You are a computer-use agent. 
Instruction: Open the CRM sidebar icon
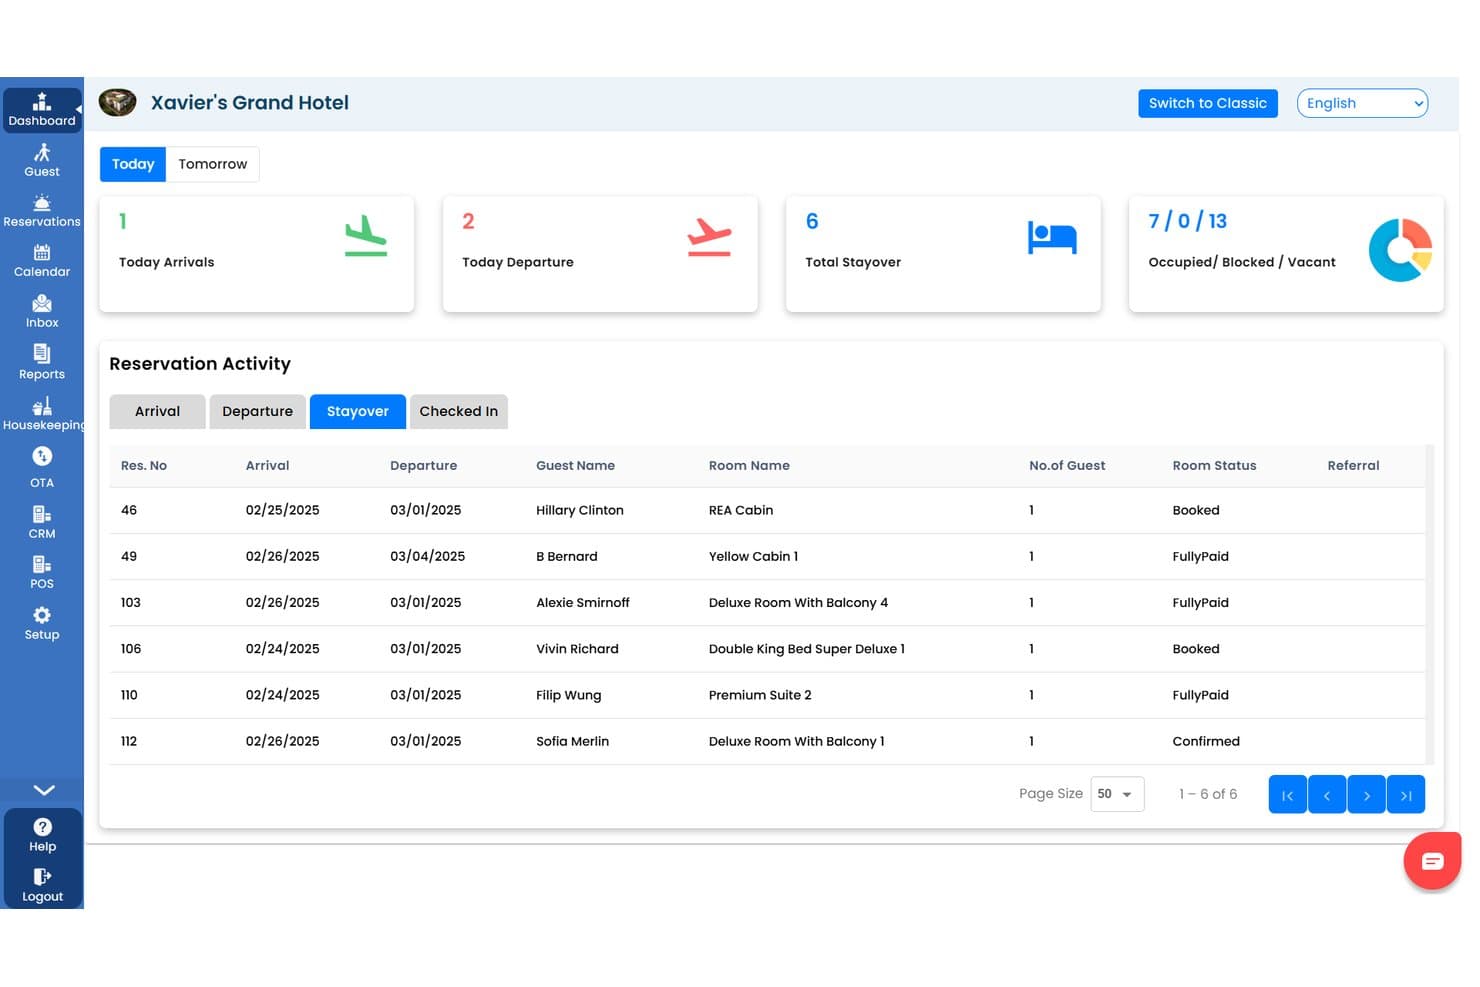pos(41,522)
